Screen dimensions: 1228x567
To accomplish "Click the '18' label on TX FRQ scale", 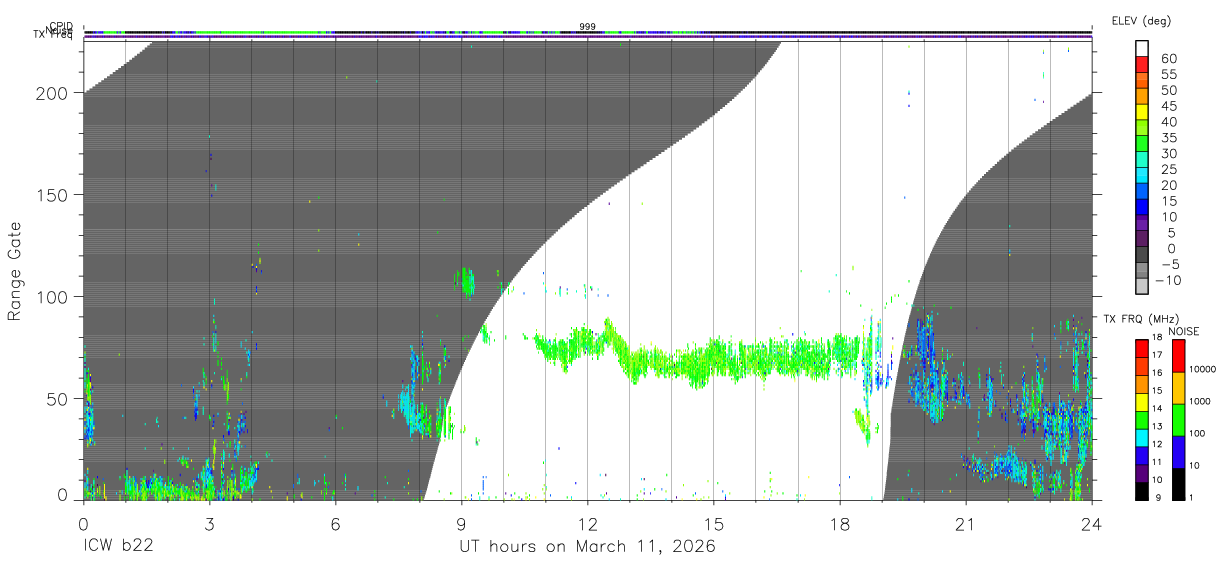I will [x=1157, y=337].
